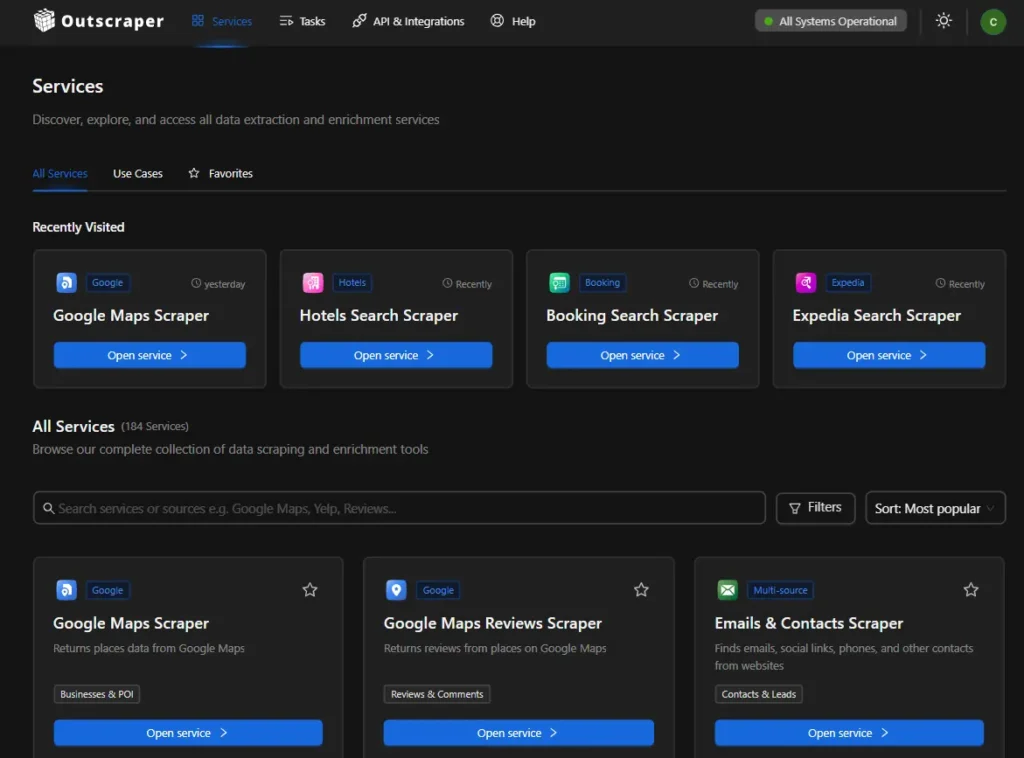Click the All Systems Operational status button
The image size is (1024, 758).
tap(830, 19)
